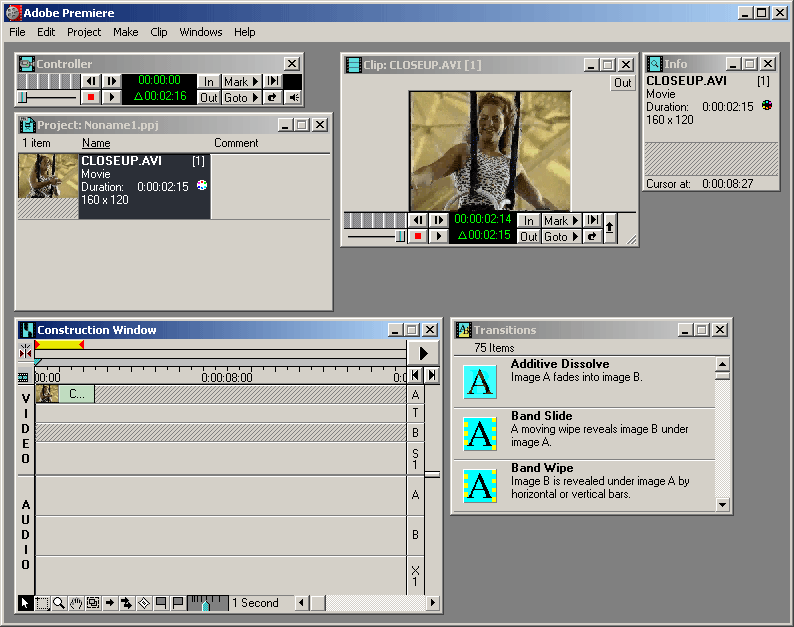The image size is (794, 627).
Task: Play the preview in Construction Window
Action: (423, 353)
